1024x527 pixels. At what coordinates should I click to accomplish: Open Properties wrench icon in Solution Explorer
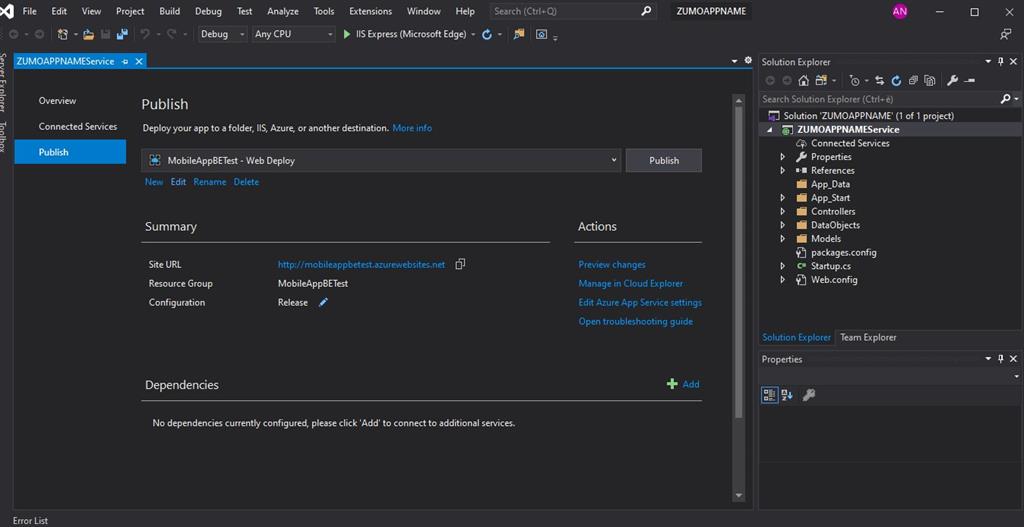tap(952, 80)
